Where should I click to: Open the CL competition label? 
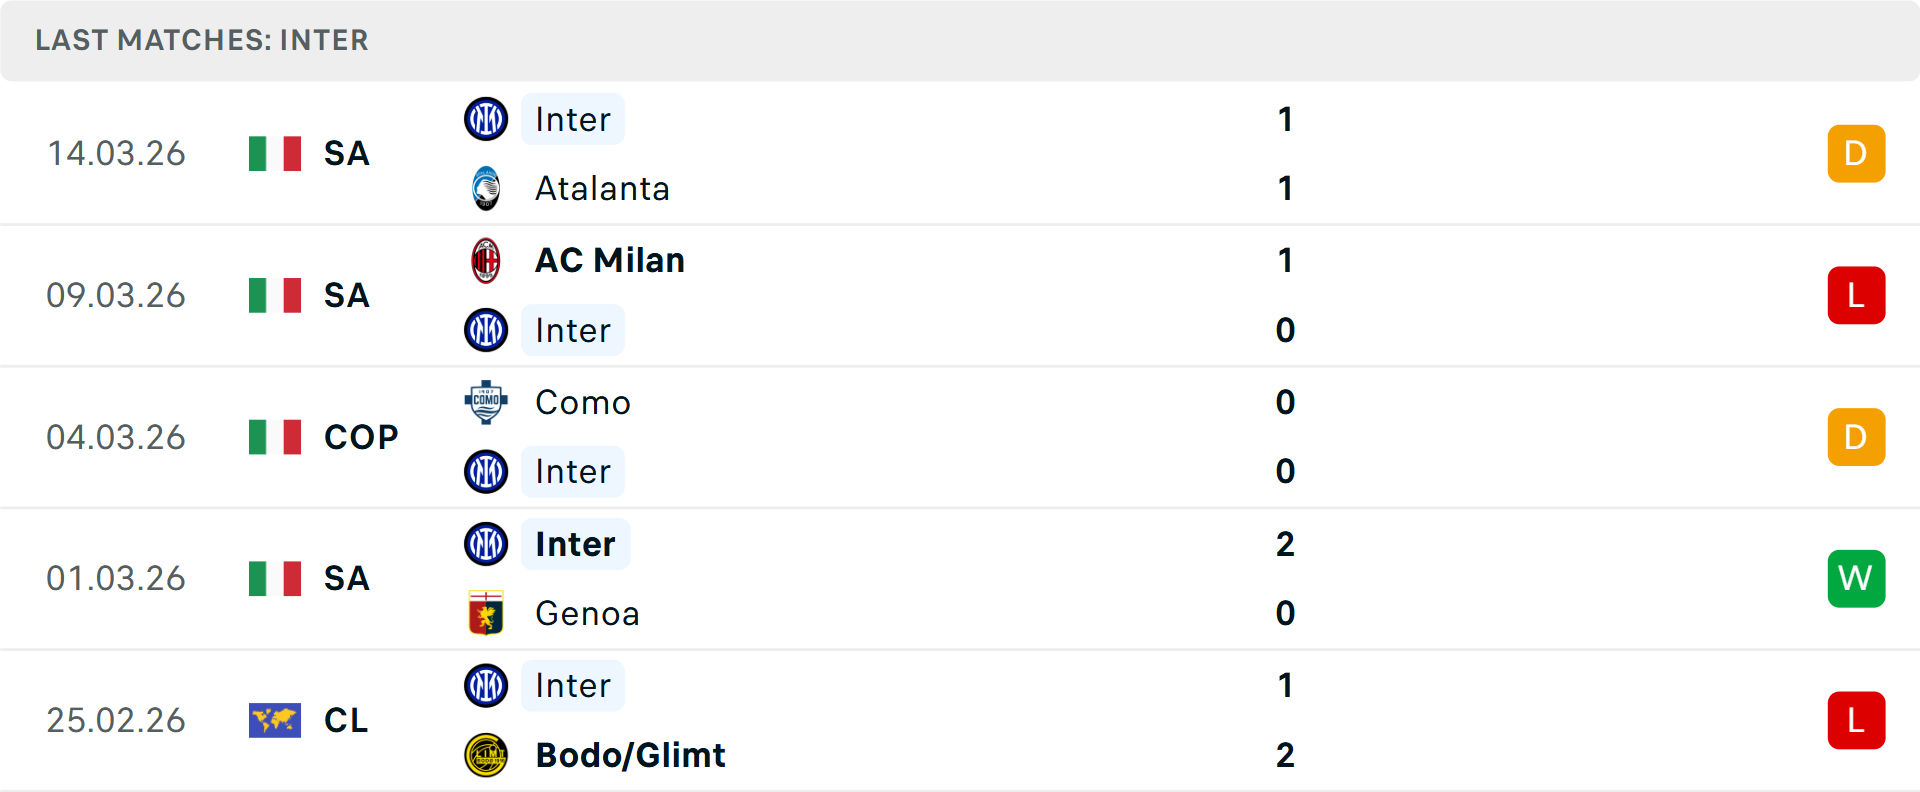(x=344, y=720)
